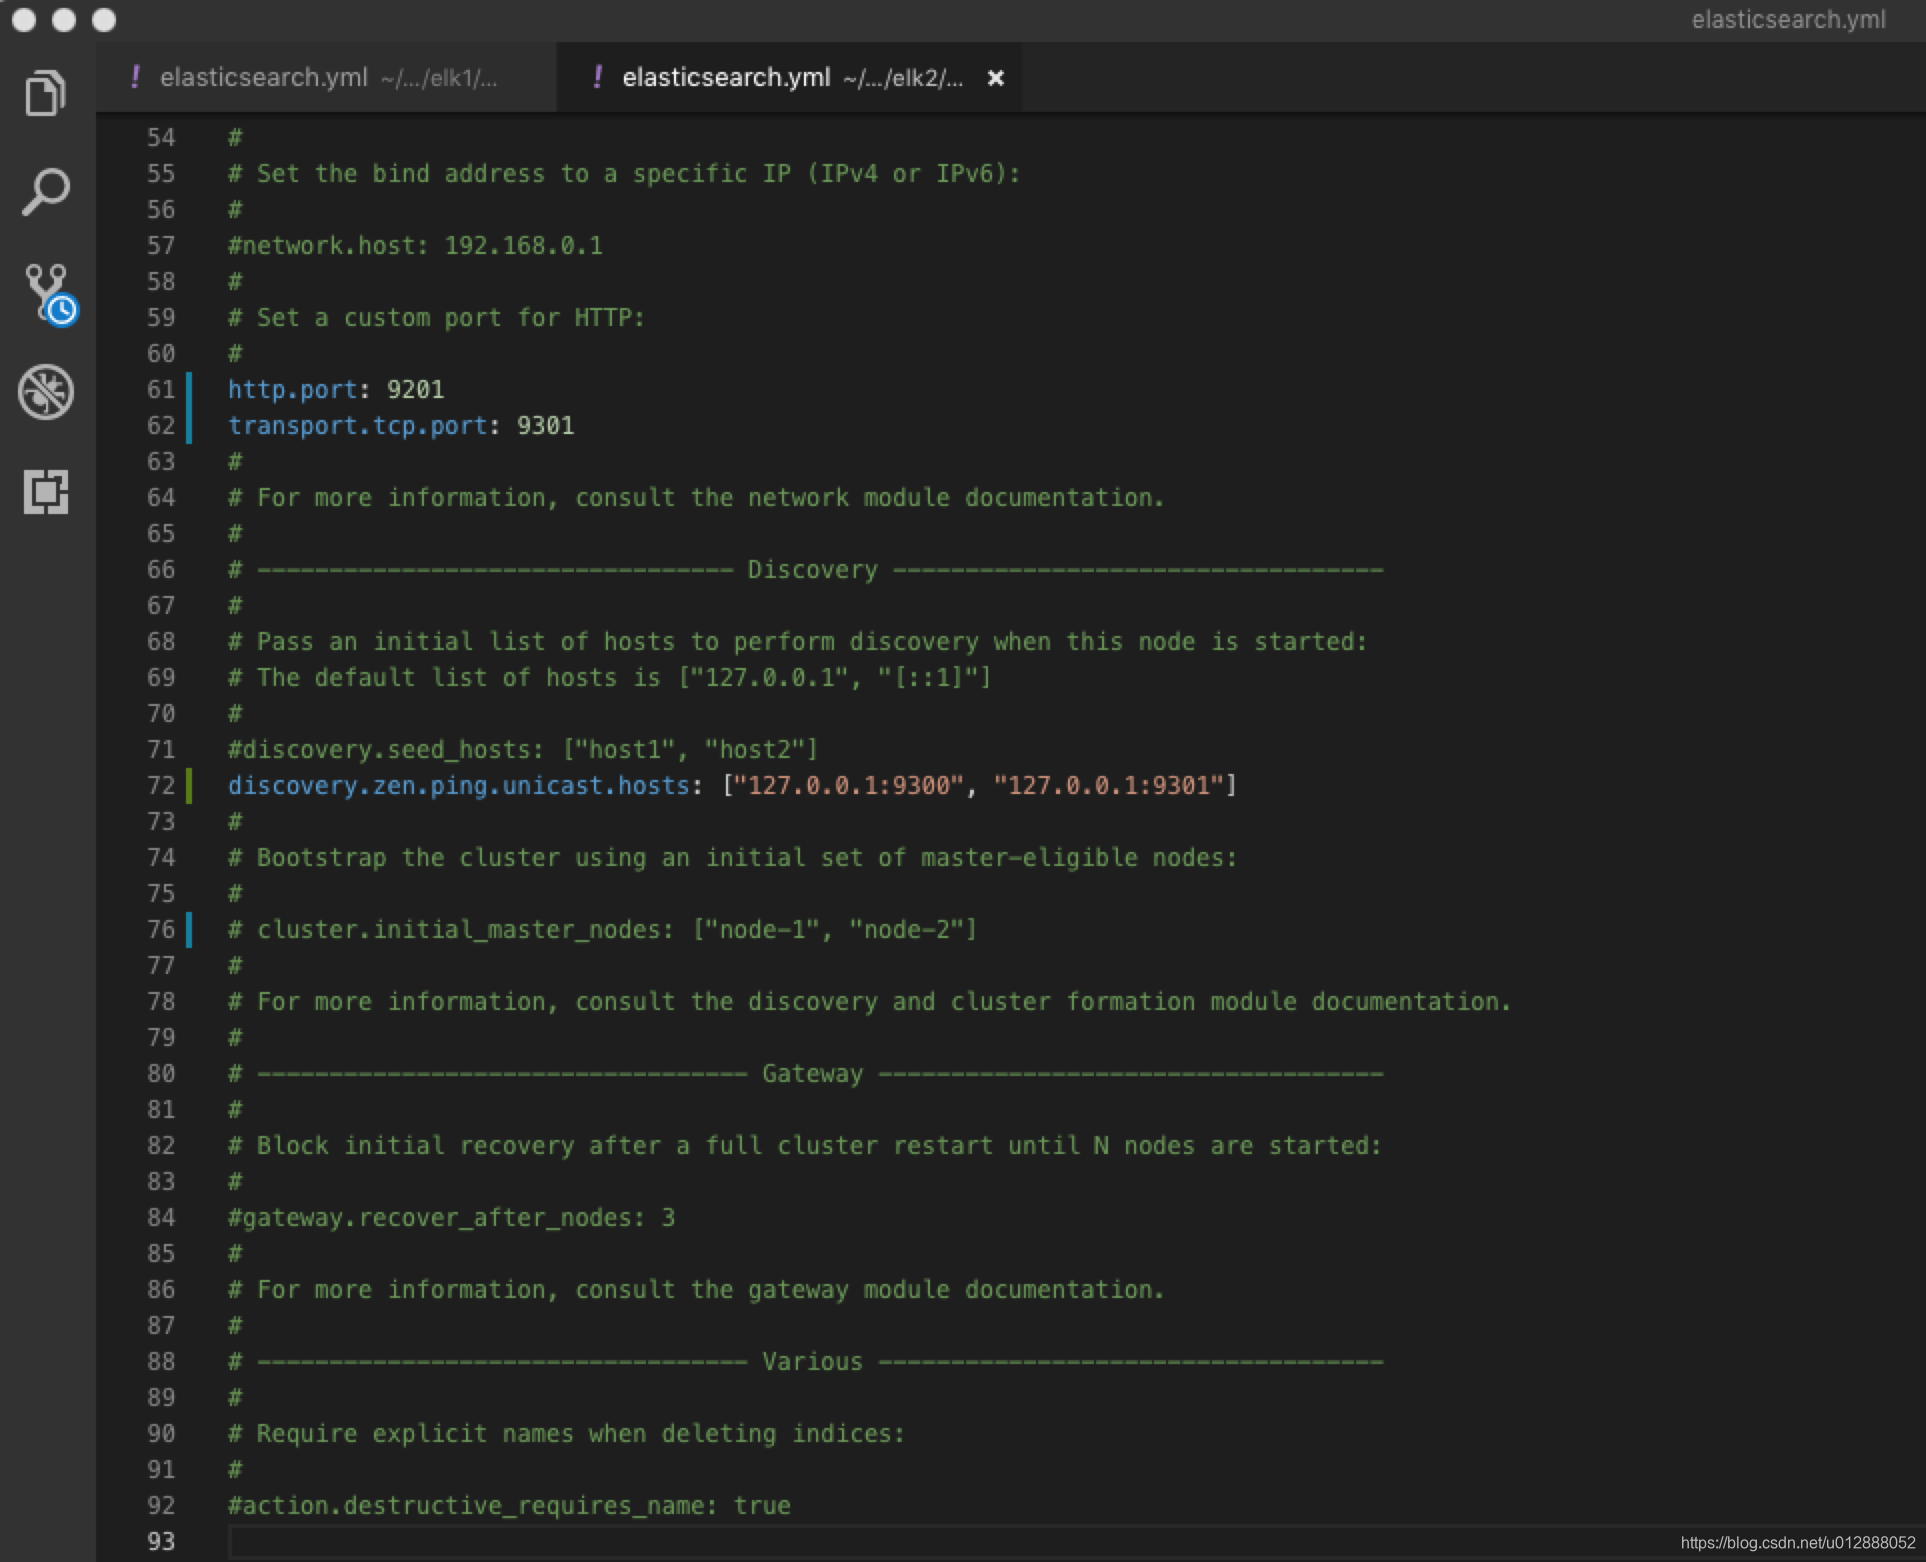Click the "127.0.0.1:9301" host string
The image size is (1926, 1562).
tap(1108, 785)
